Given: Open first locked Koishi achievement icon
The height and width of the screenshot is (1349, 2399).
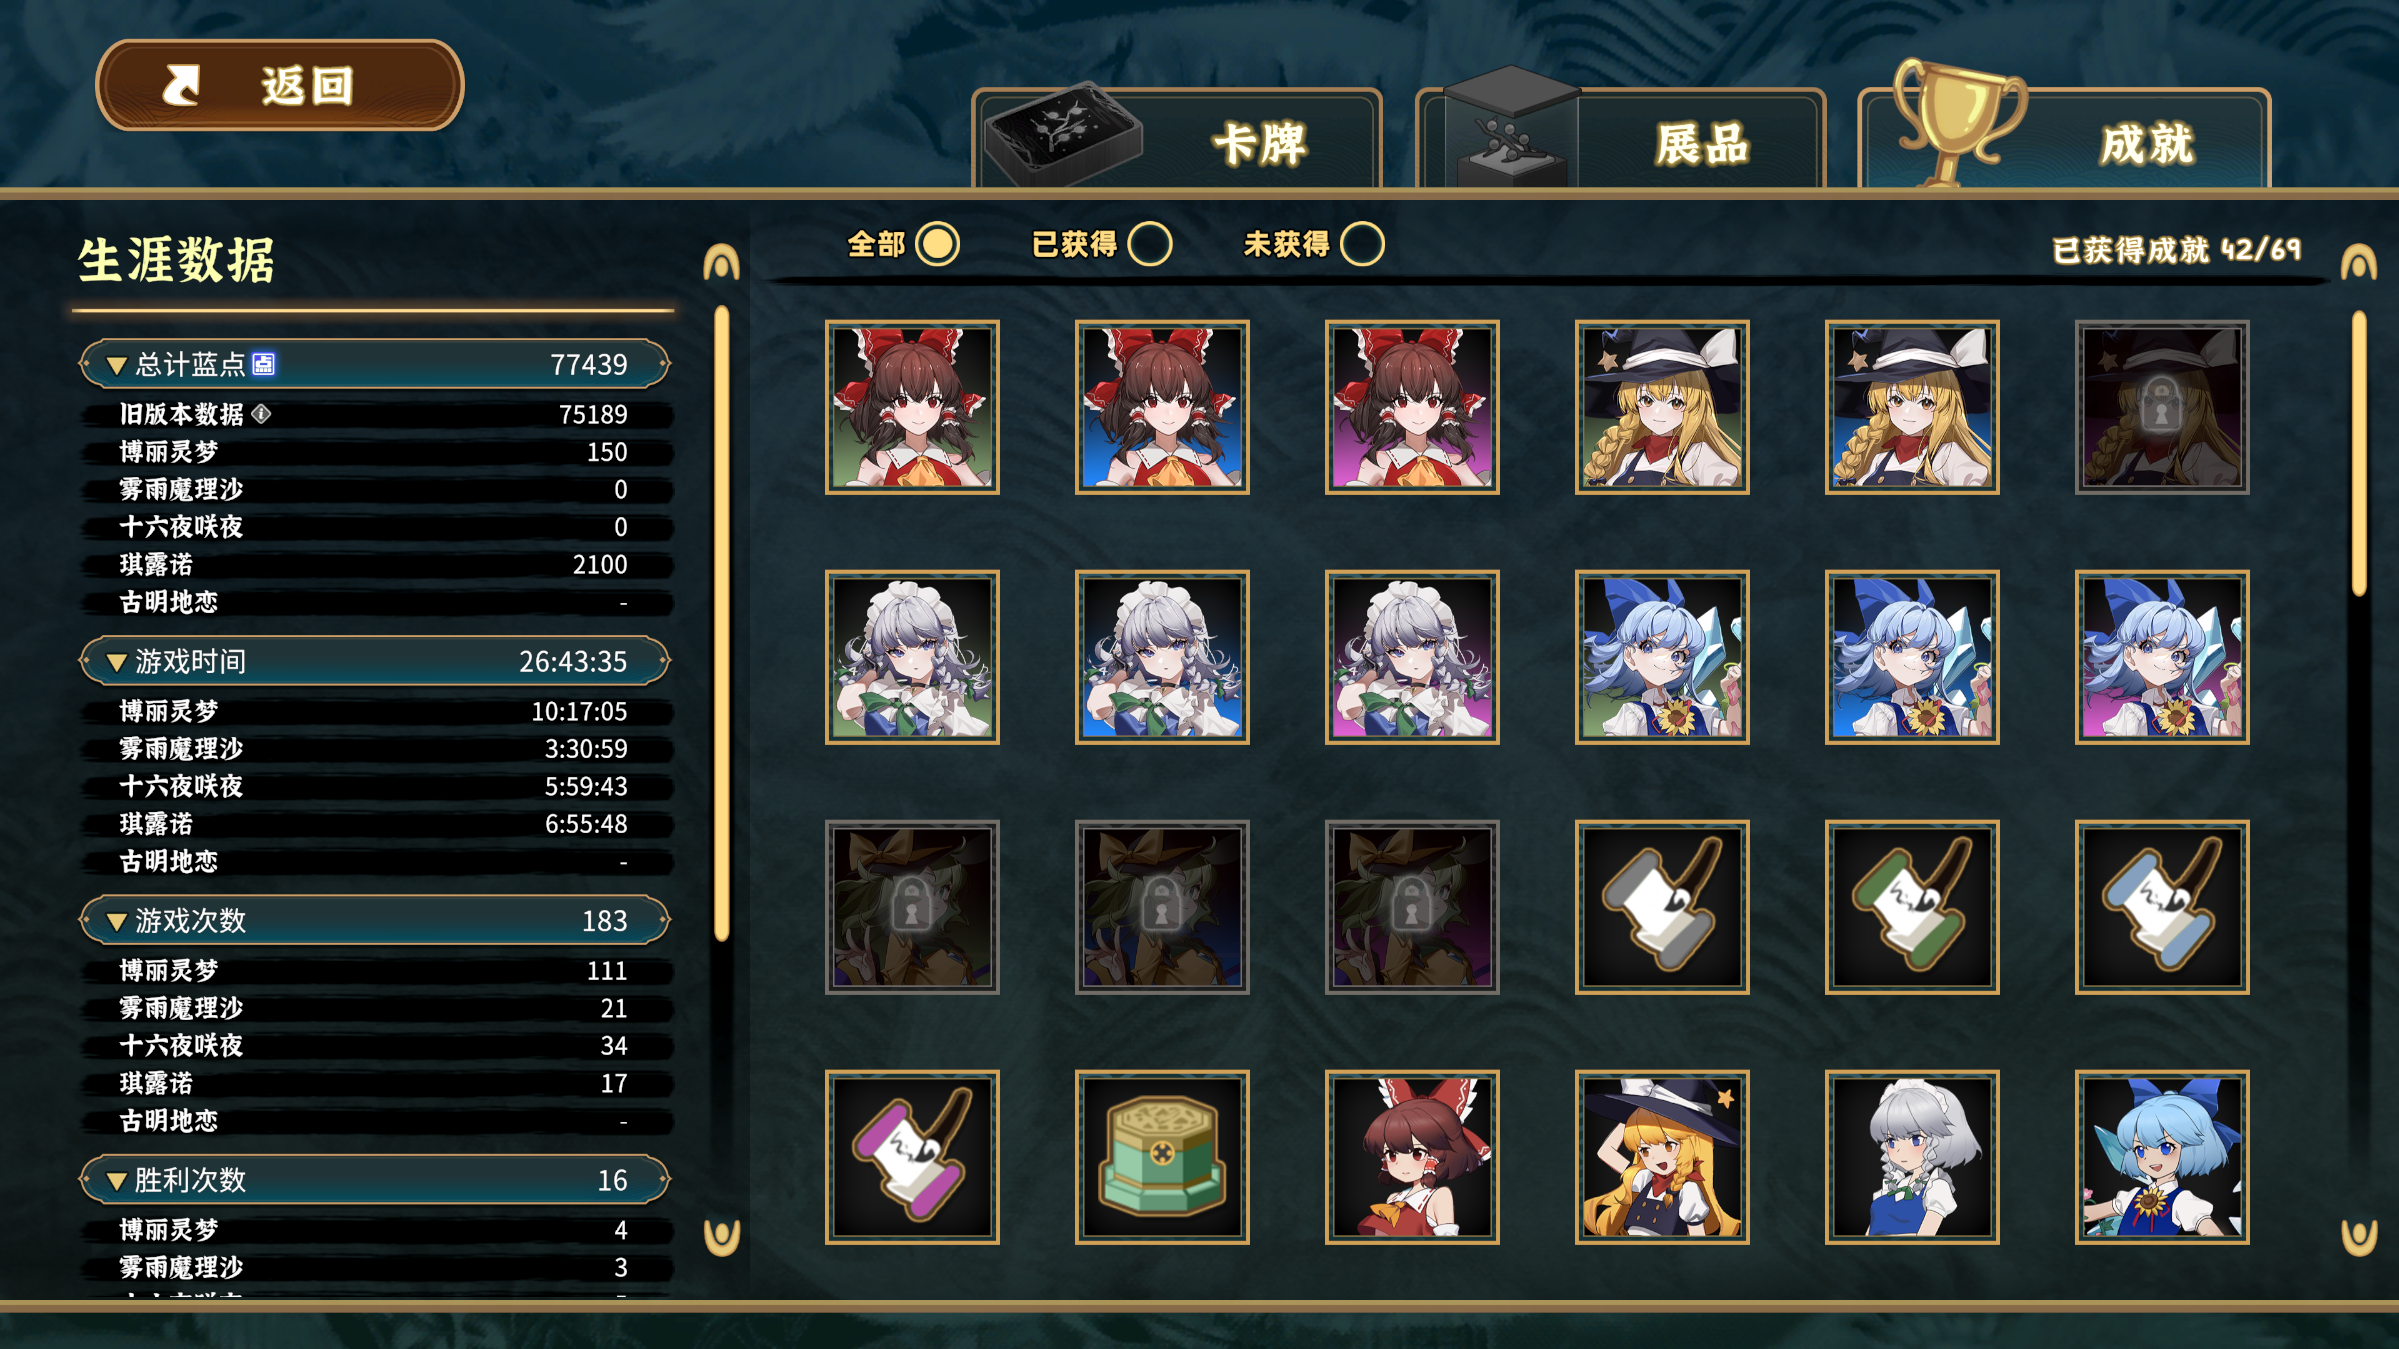Looking at the screenshot, I should (912, 907).
